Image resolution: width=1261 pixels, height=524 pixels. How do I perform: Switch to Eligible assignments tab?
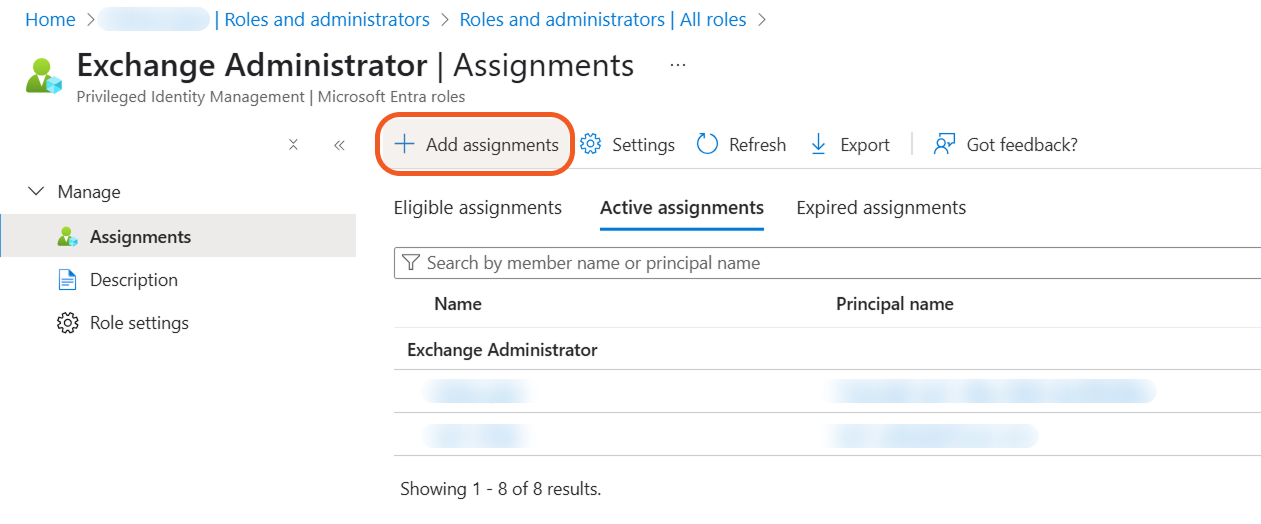point(477,208)
